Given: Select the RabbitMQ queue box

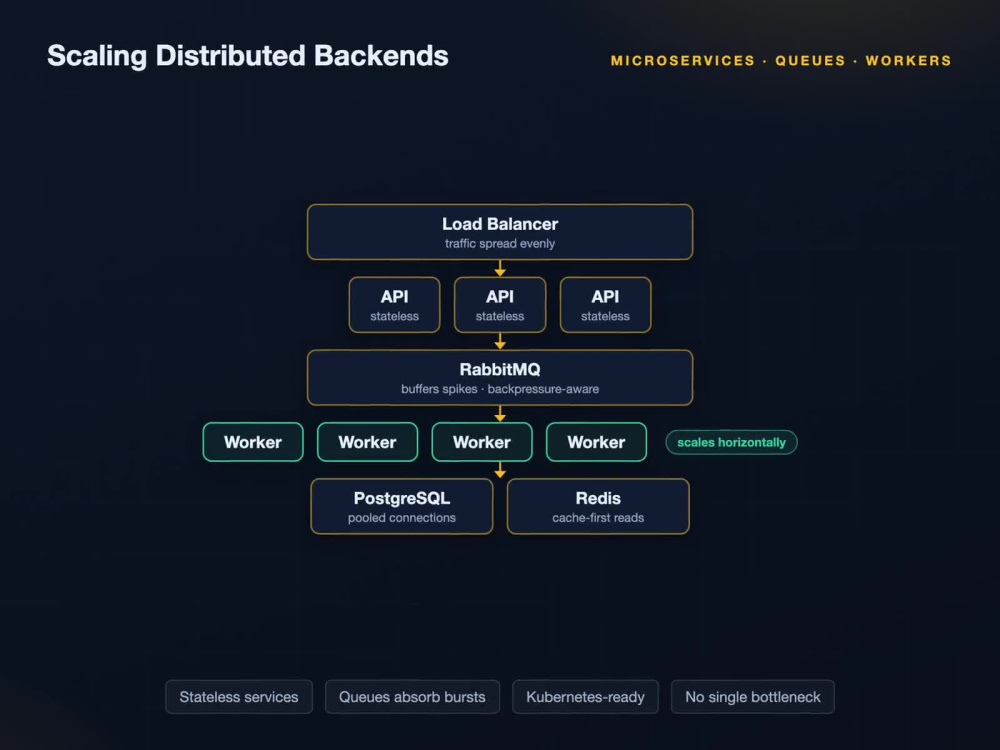Looking at the screenshot, I should [500, 378].
